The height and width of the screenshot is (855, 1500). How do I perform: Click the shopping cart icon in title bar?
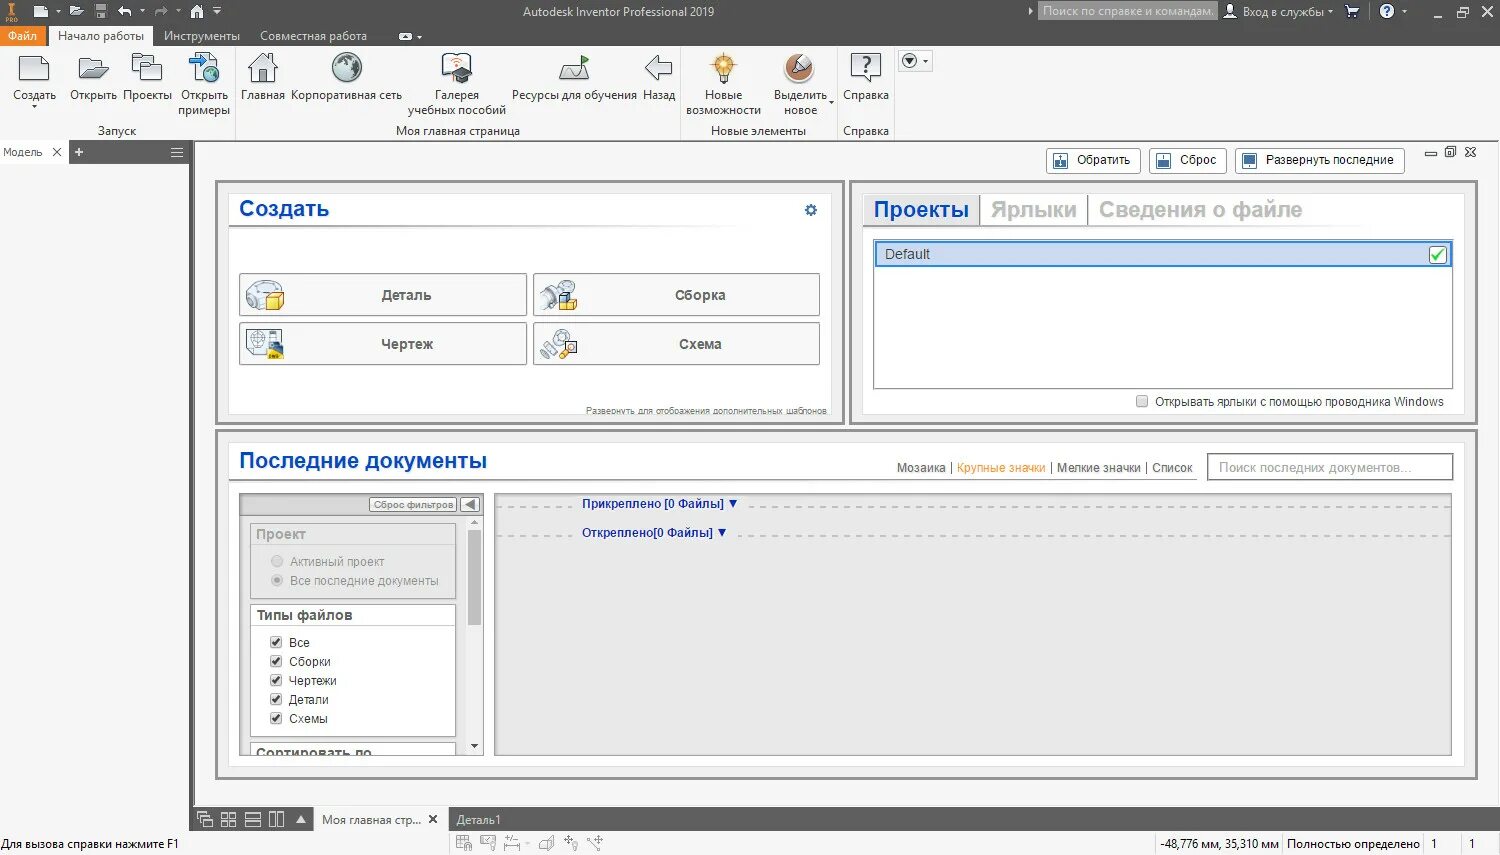point(1352,12)
